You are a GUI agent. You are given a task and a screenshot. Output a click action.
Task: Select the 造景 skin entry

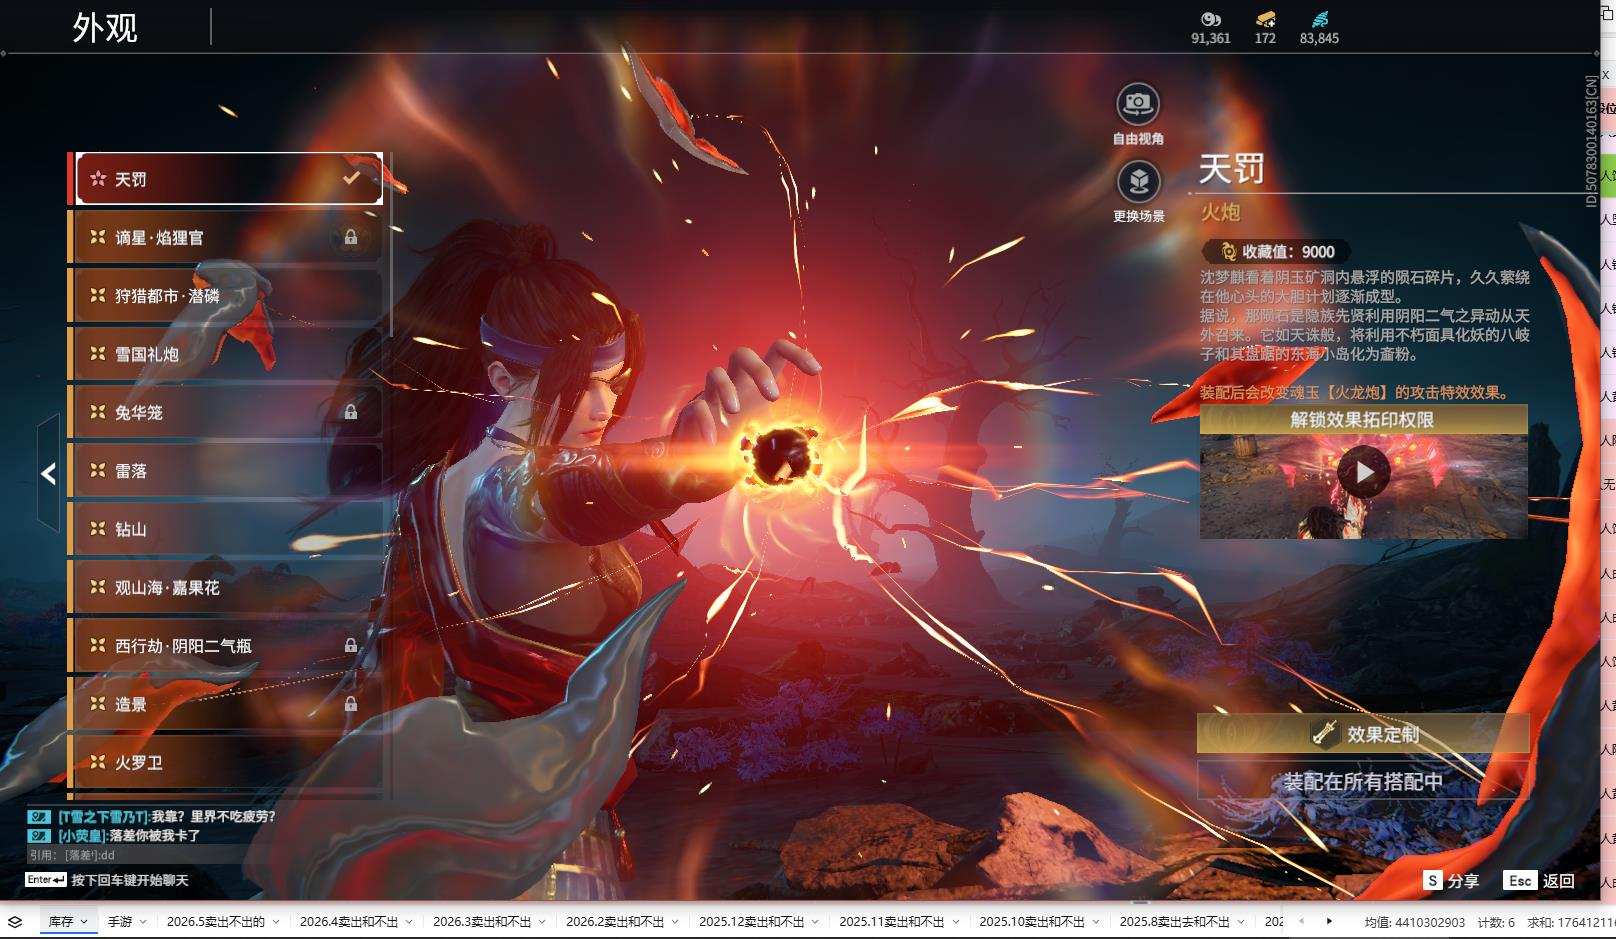coord(227,704)
